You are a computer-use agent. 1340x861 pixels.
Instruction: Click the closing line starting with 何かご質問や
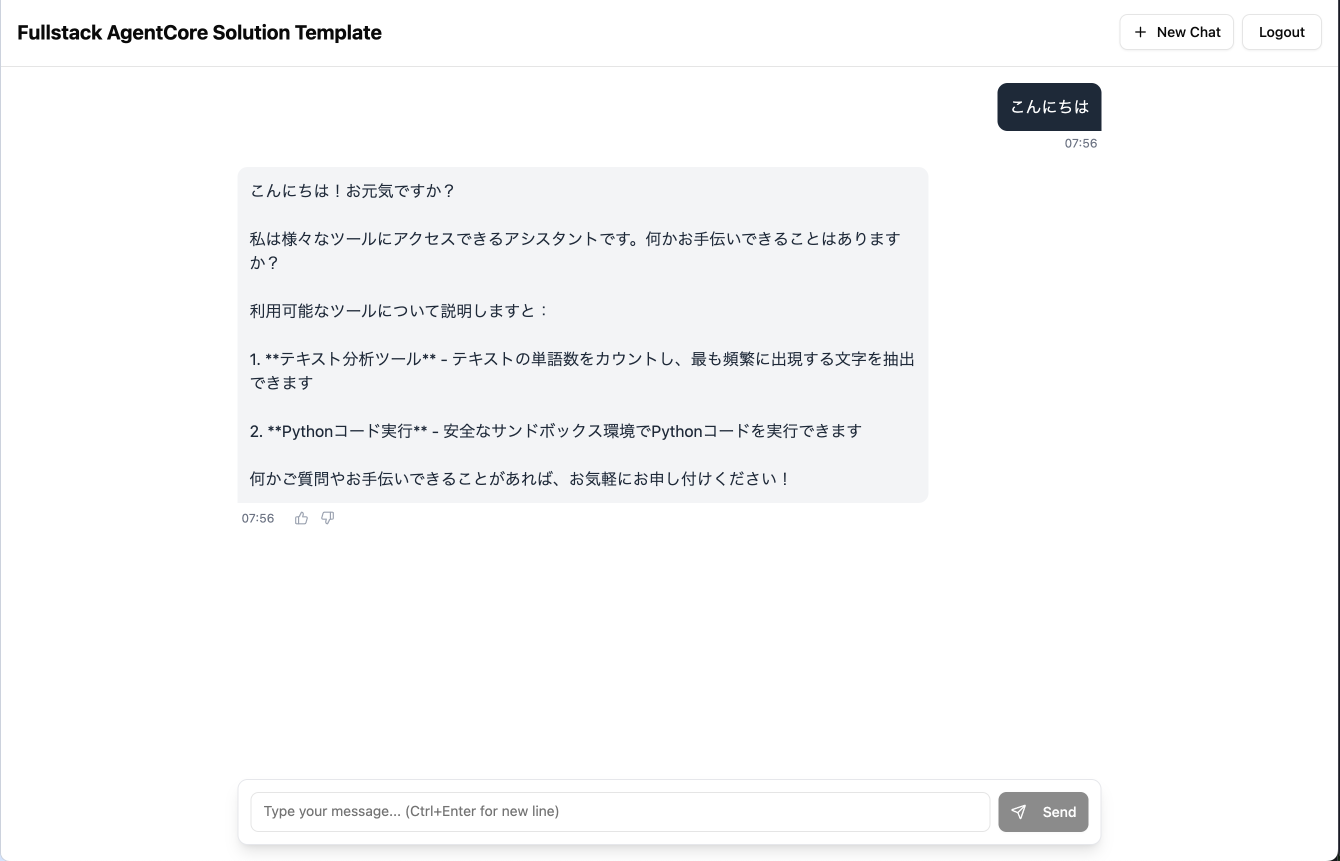tap(521, 479)
